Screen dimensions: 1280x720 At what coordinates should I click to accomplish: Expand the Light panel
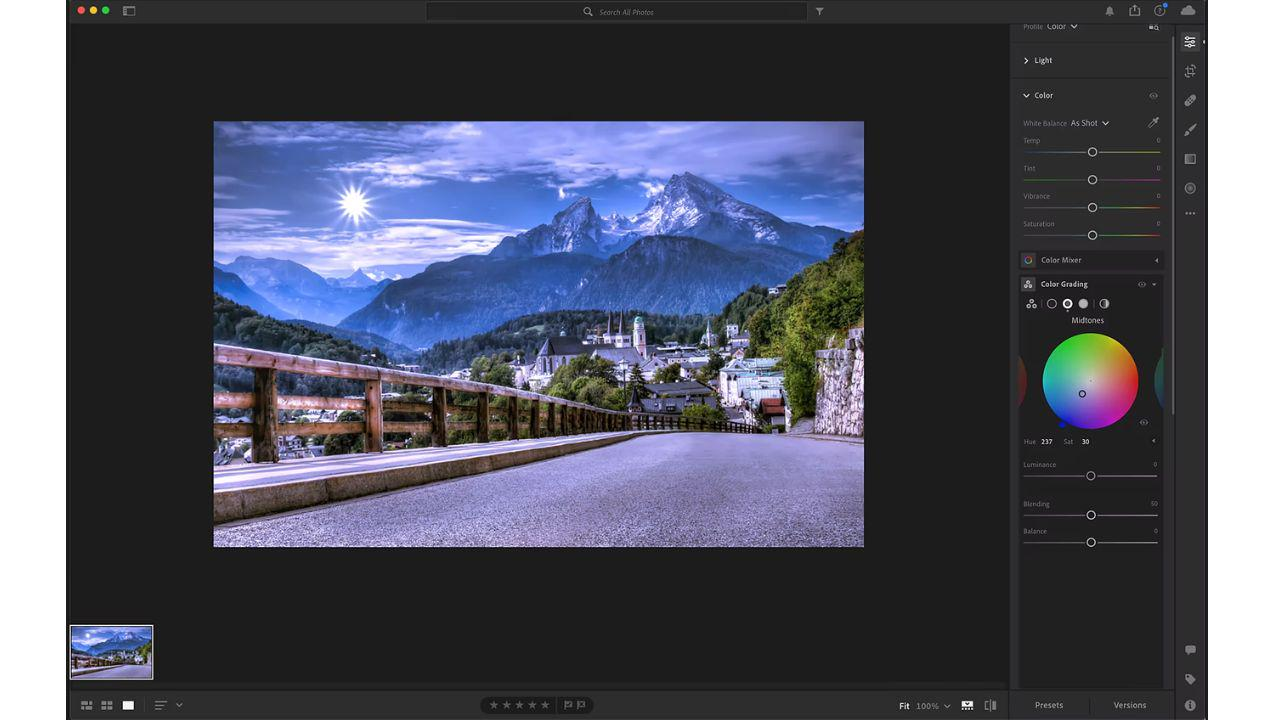1040,60
